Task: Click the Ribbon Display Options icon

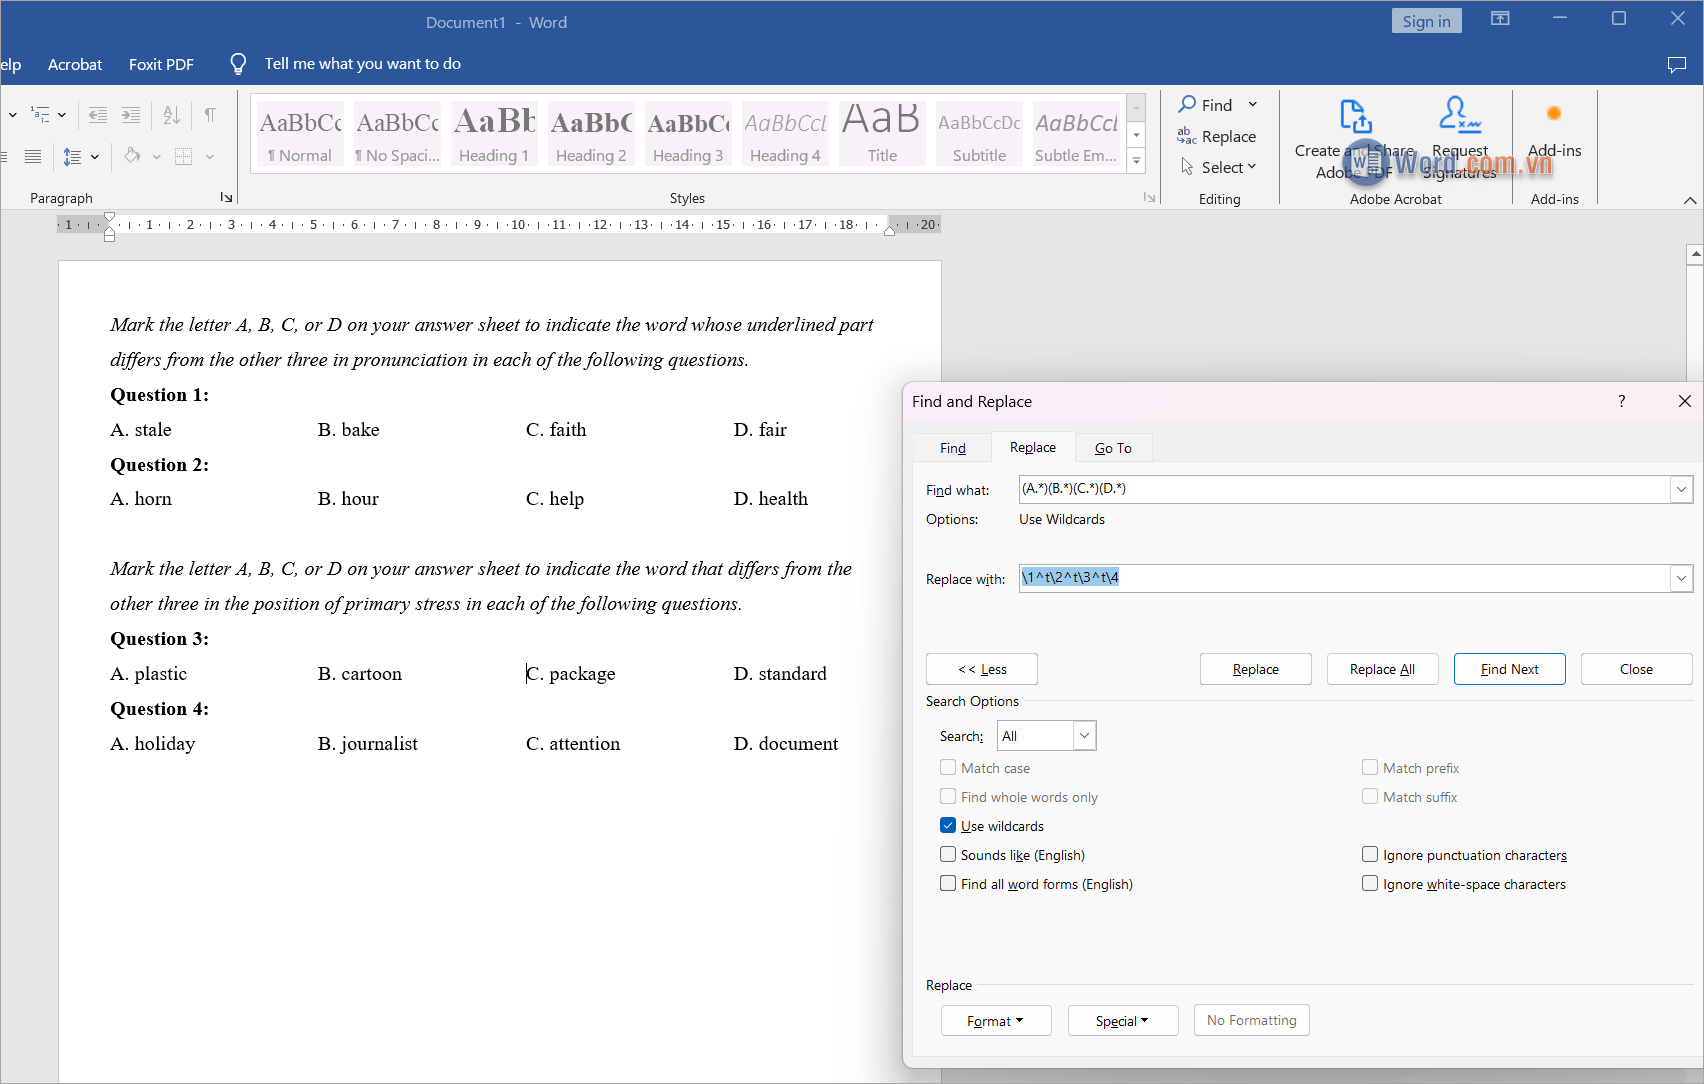Action: pos(1500,19)
